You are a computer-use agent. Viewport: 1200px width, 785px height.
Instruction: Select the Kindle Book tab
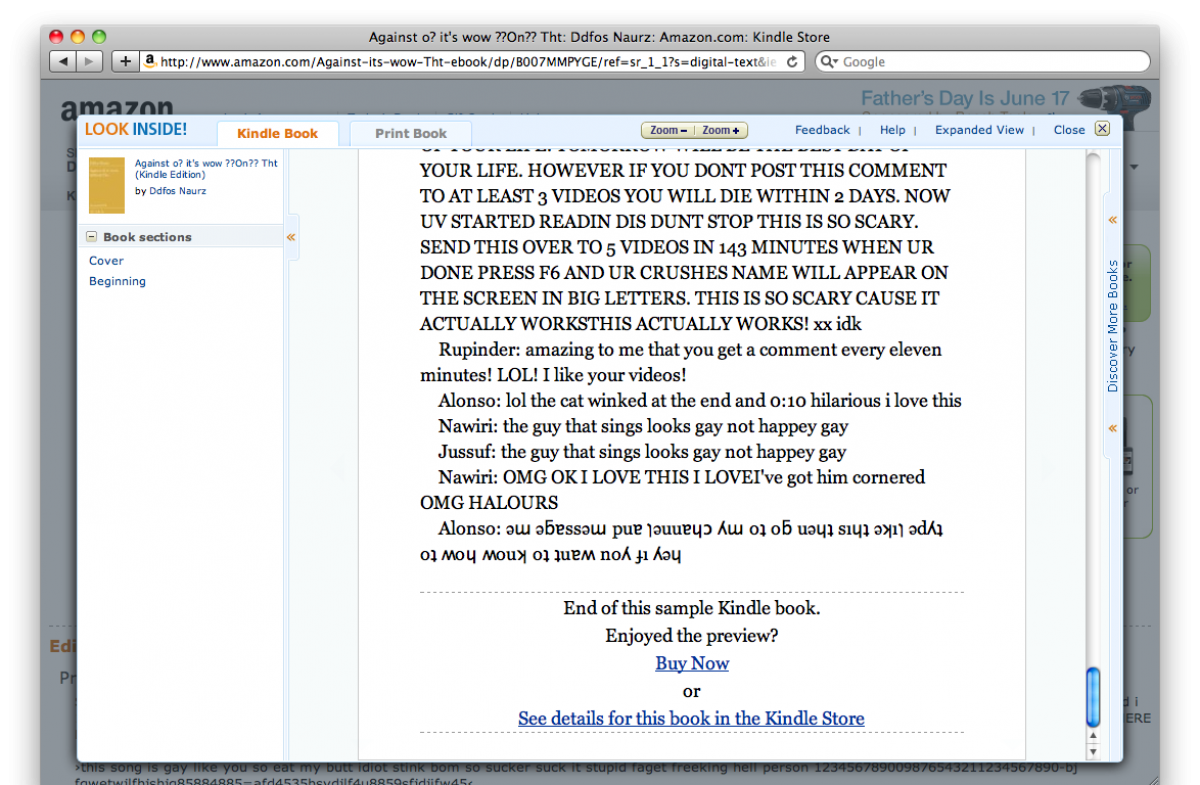tap(277, 133)
